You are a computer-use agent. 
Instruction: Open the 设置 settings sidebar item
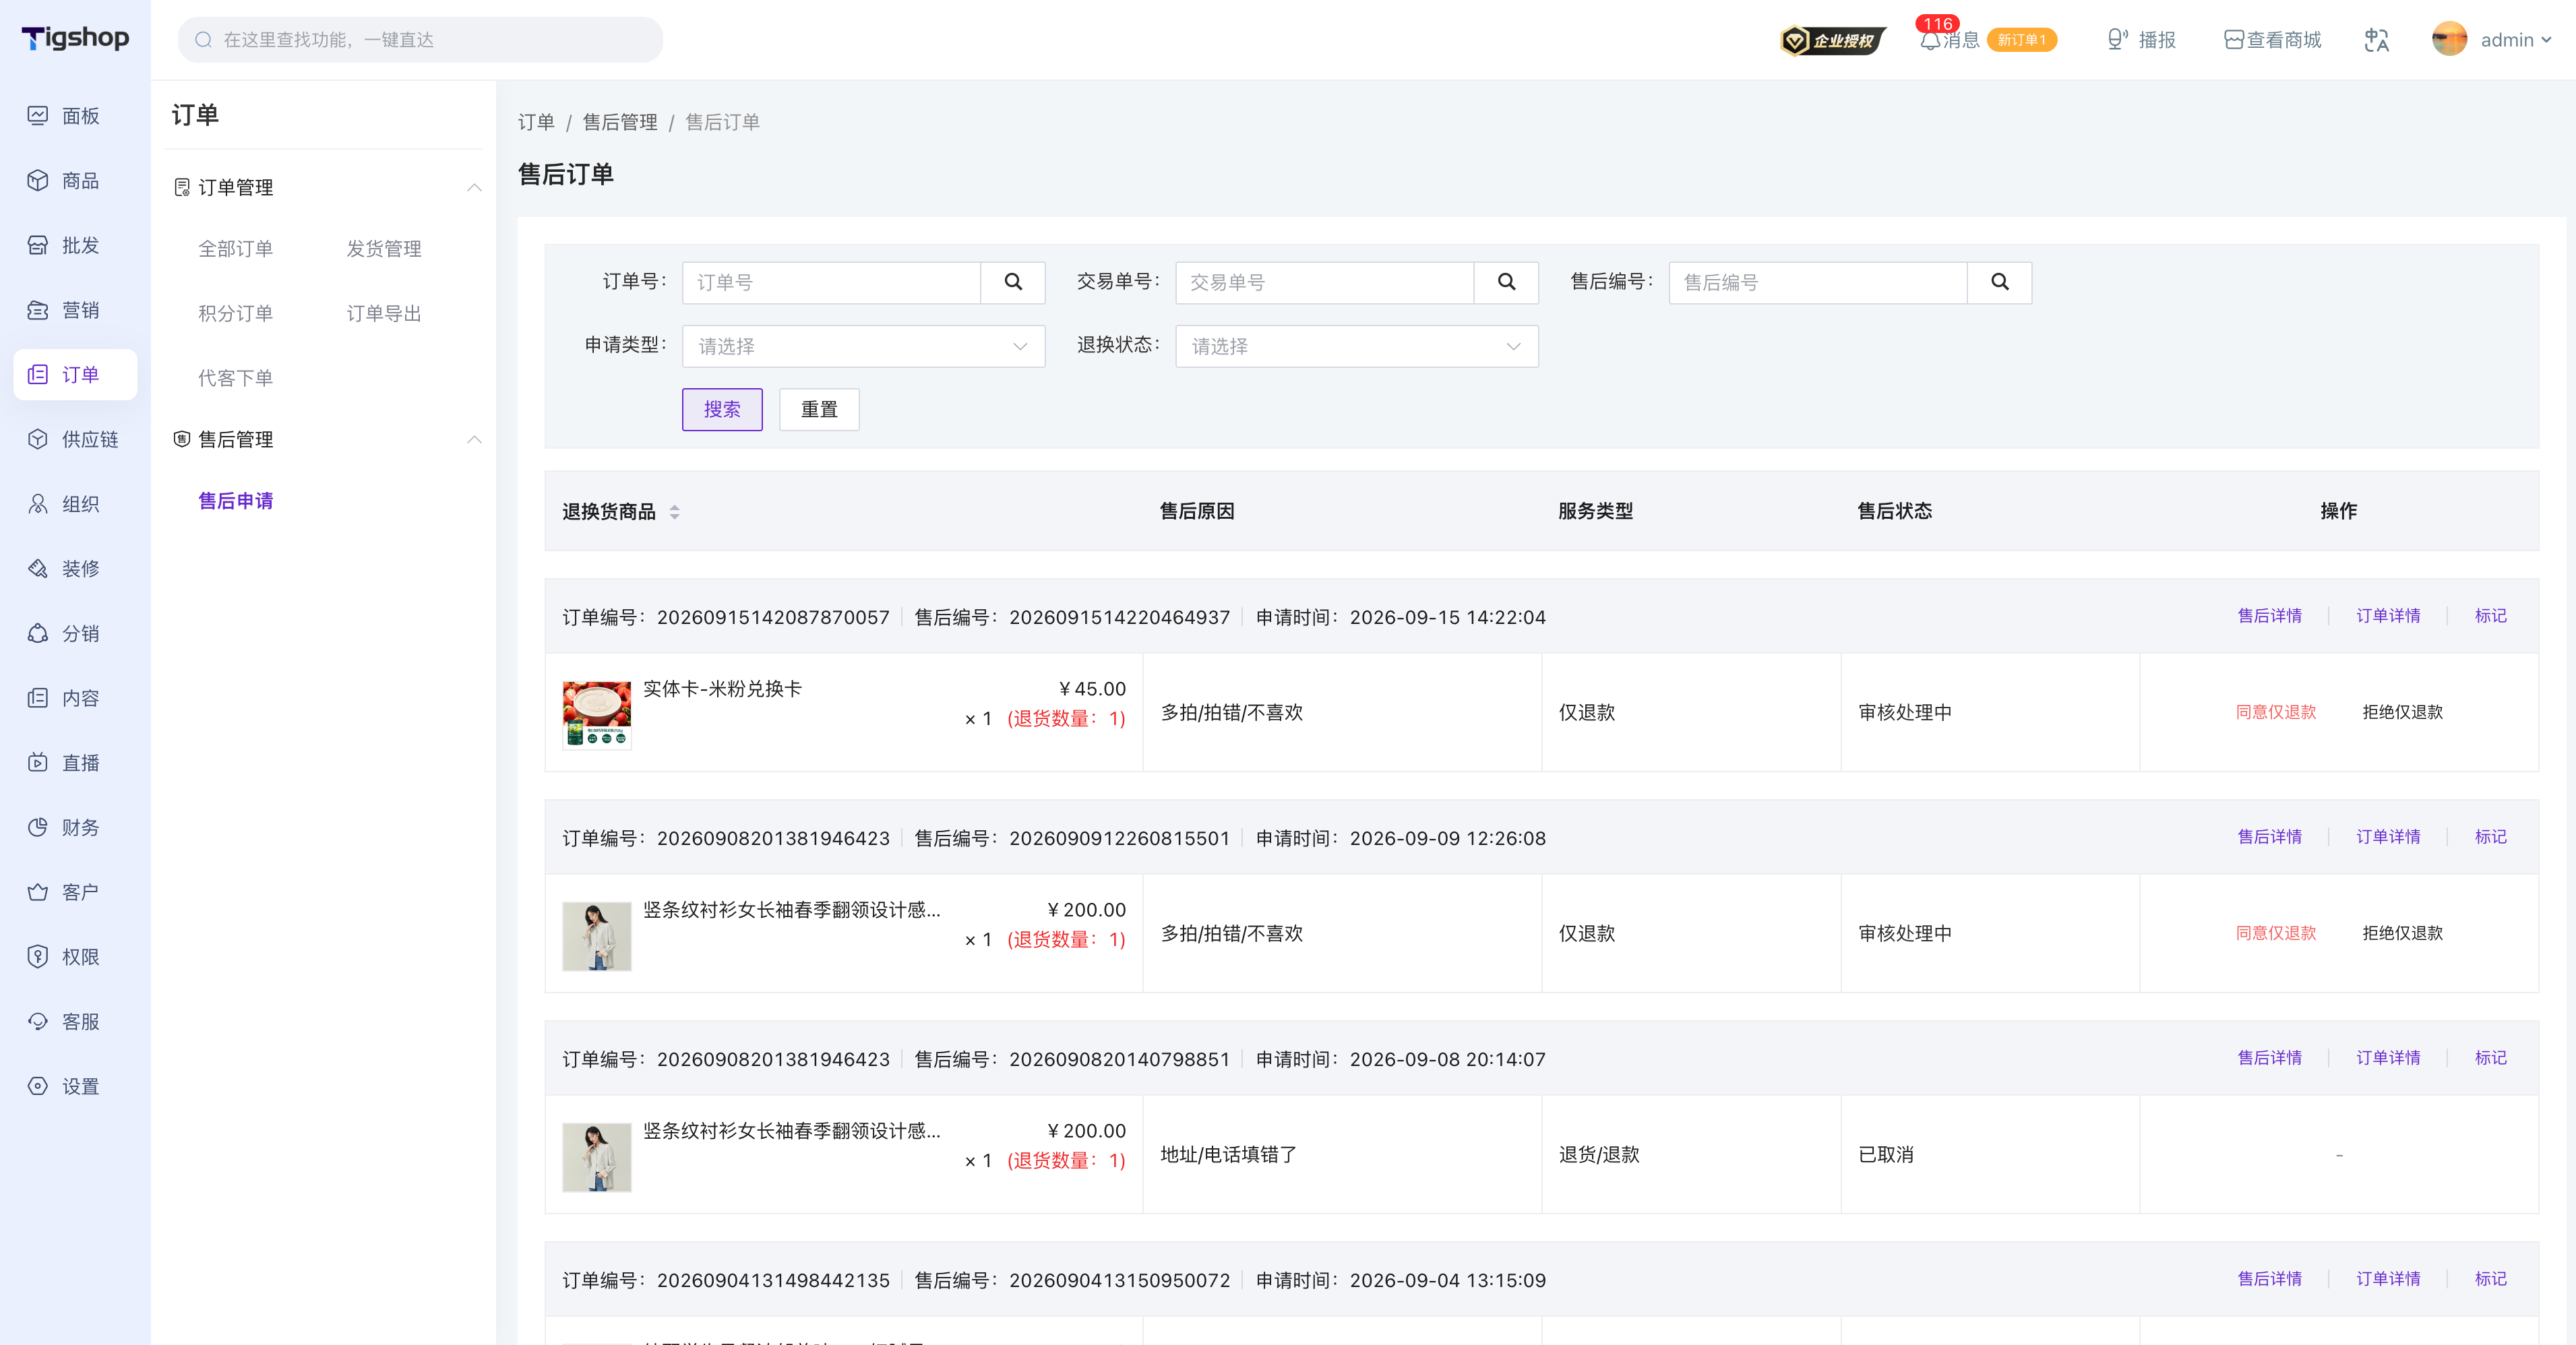(75, 1086)
